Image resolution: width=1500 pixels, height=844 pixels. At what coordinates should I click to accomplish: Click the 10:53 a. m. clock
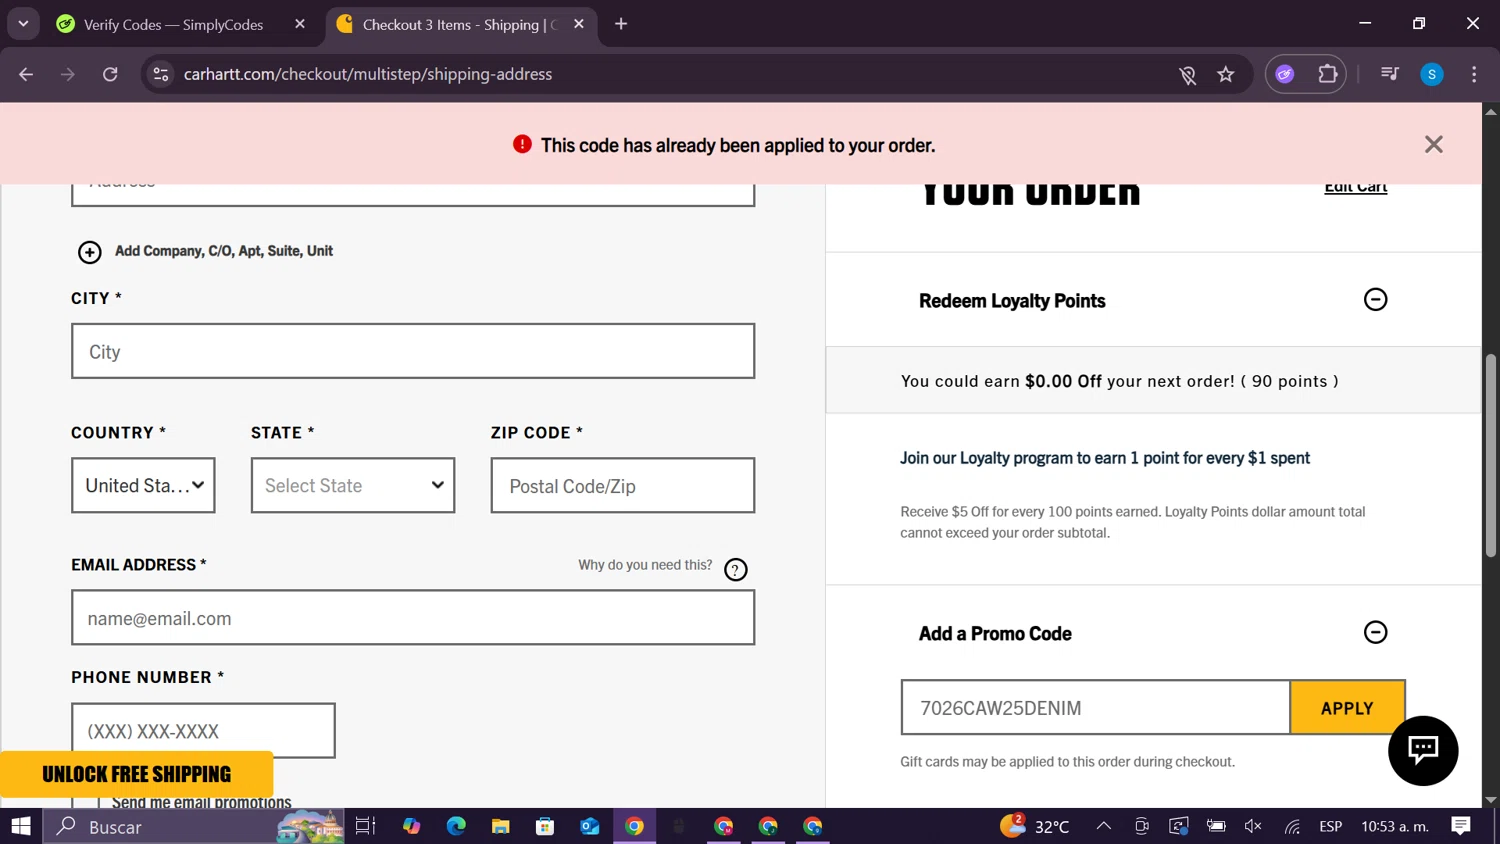(x=1394, y=826)
